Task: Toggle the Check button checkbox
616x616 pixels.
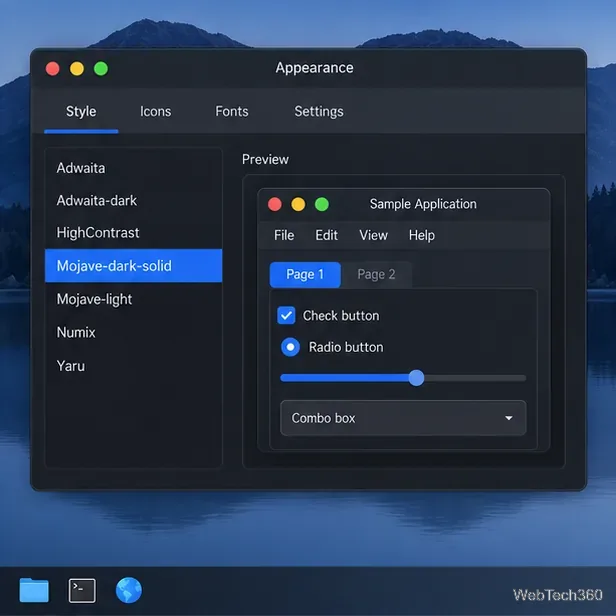Action: pyautogui.click(x=286, y=315)
